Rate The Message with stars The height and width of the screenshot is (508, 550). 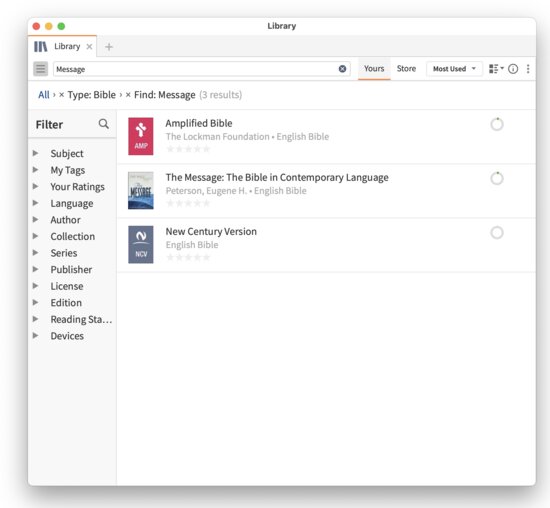pyautogui.click(x=188, y=203)
